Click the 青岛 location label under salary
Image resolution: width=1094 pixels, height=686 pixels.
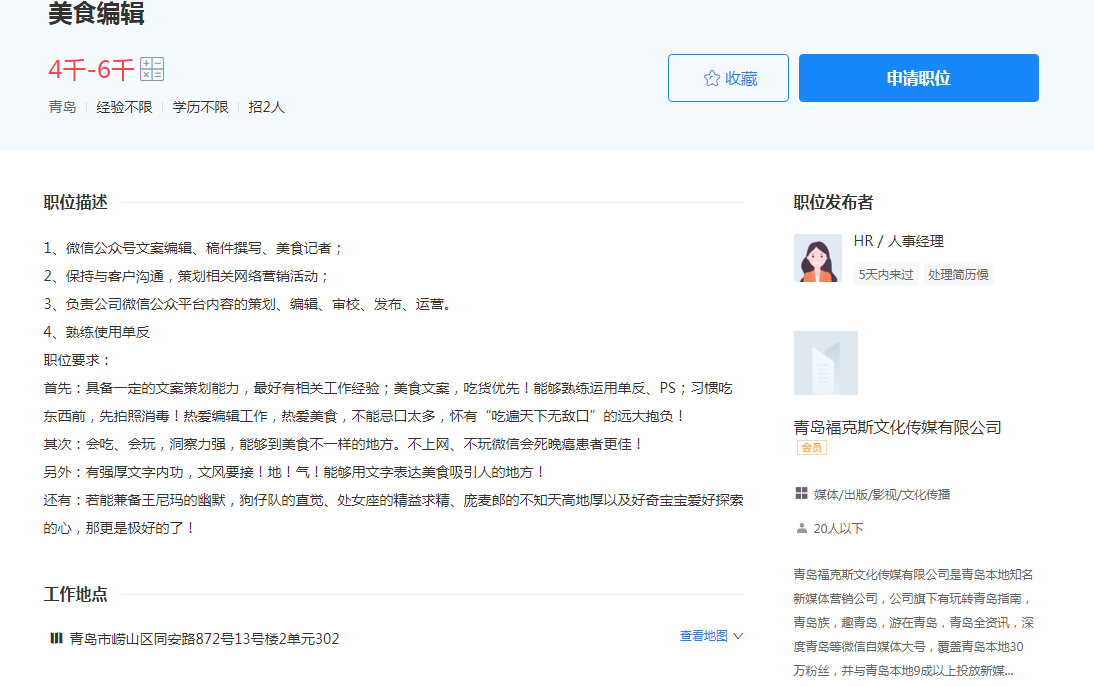(x=62, y=107)
